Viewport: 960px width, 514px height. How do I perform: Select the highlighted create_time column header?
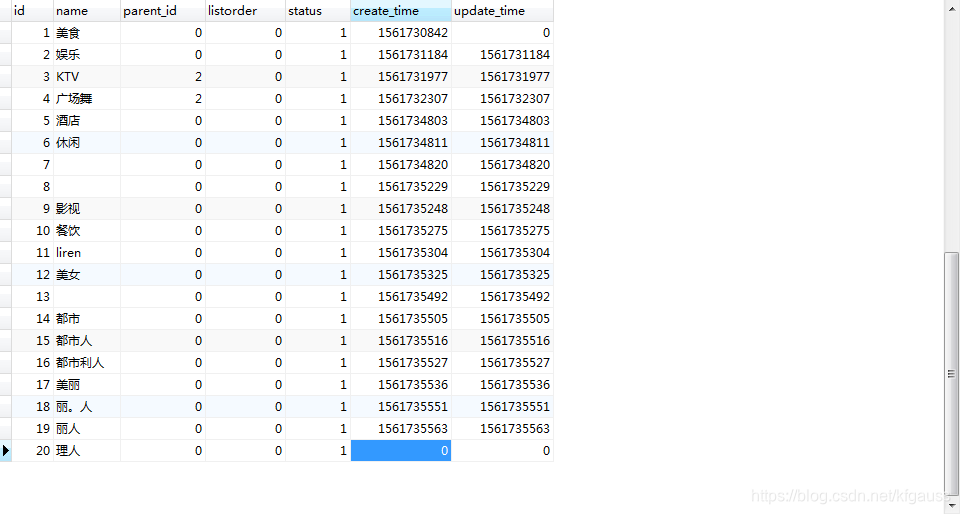tap(401, 11)
